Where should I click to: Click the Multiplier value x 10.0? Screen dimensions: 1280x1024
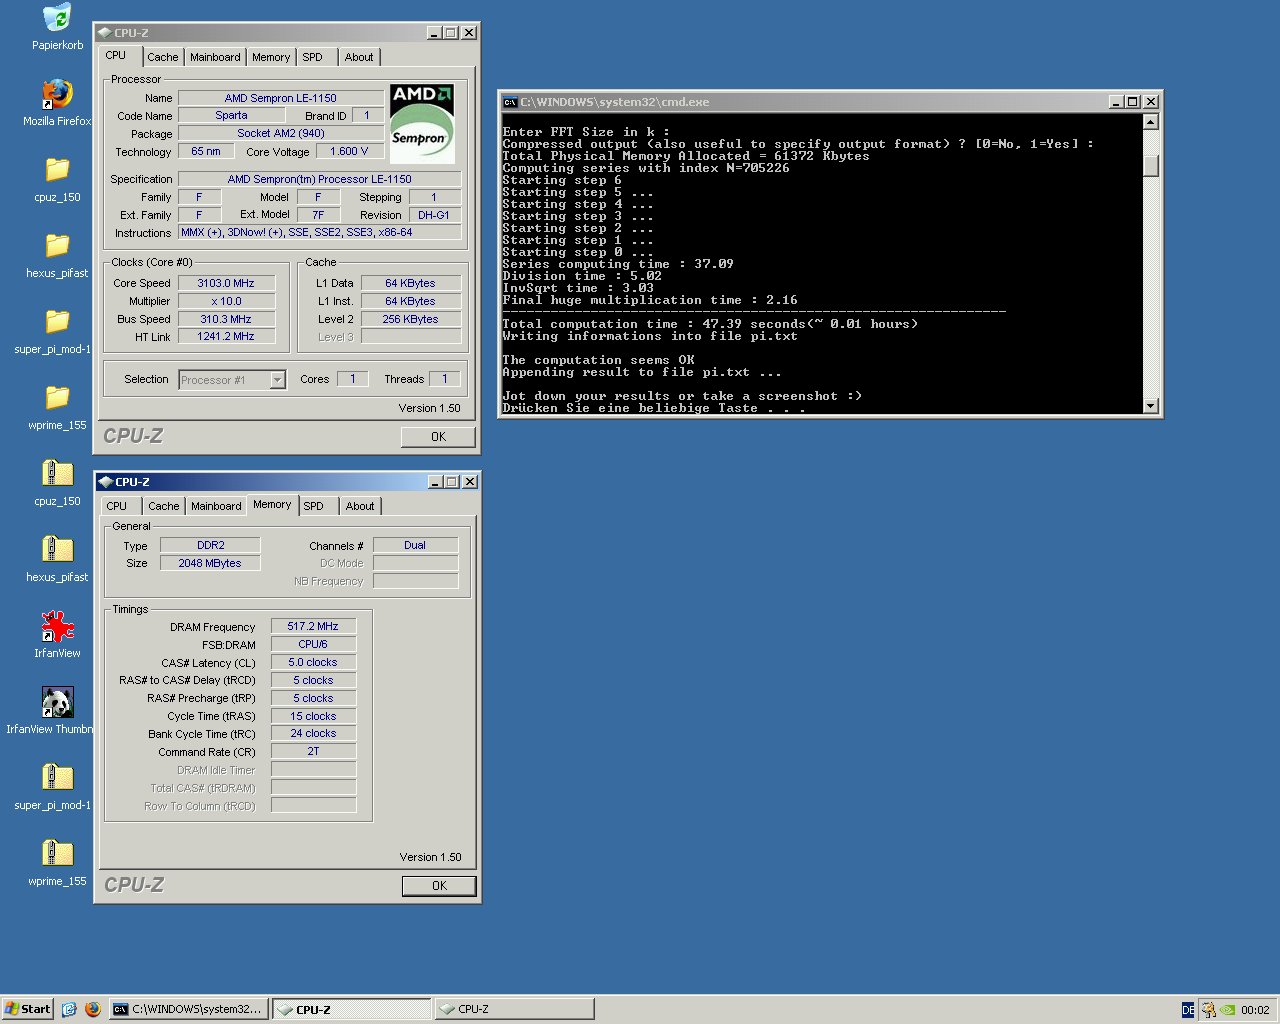[226, 301]
